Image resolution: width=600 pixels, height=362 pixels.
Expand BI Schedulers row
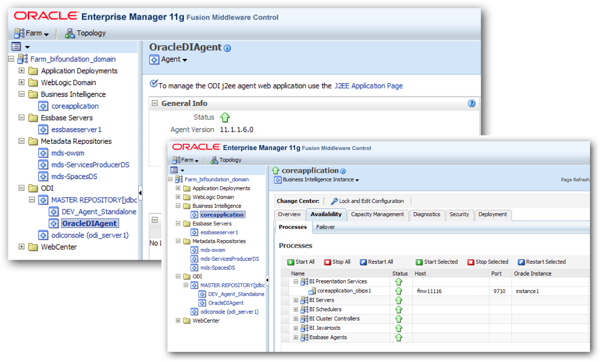point(295,310)
